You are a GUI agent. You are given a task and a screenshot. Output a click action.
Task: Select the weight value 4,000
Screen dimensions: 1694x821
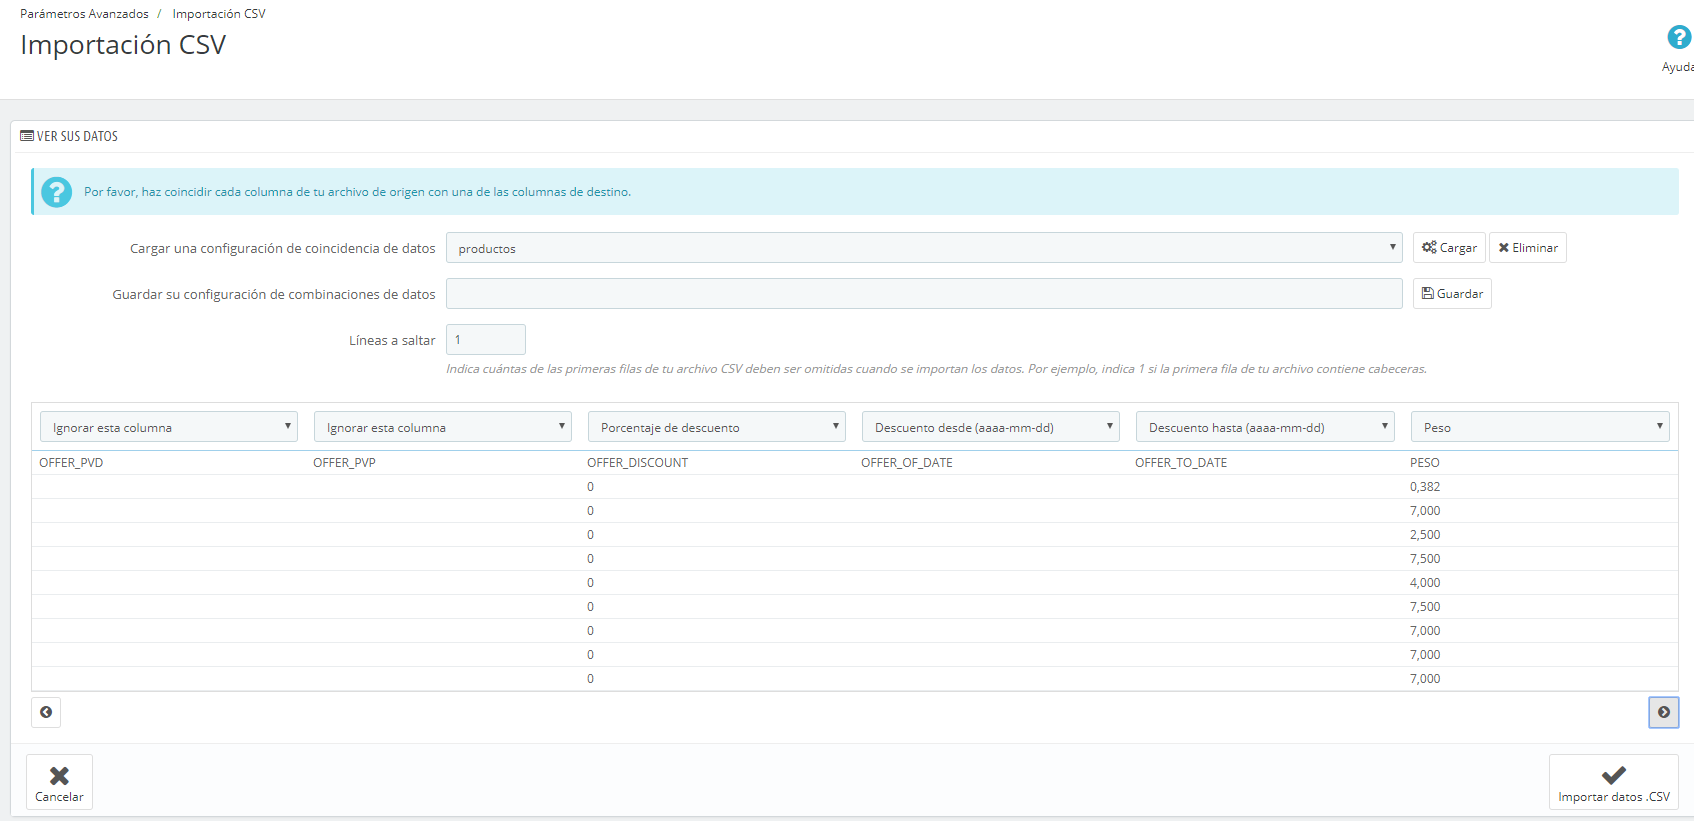click(x=1425, y=583)
